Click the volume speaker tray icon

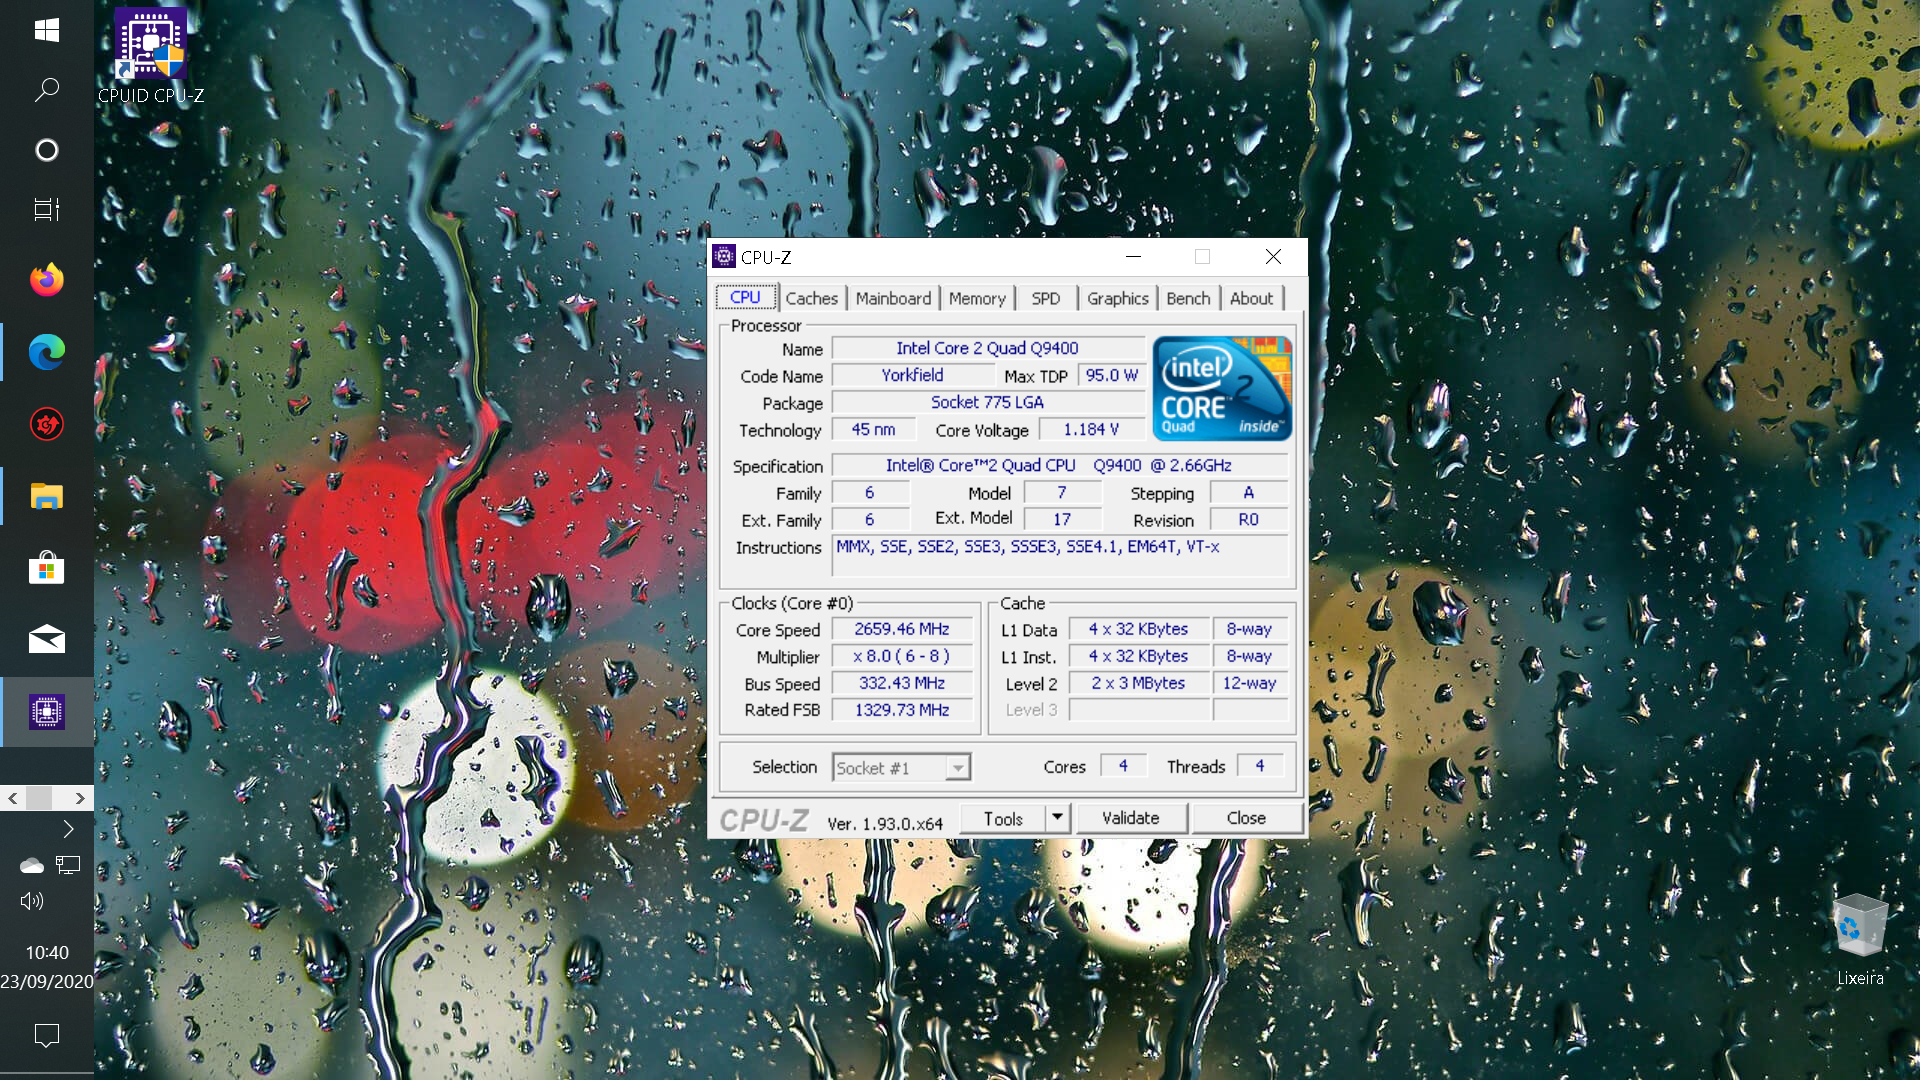[x=32, y=901]
